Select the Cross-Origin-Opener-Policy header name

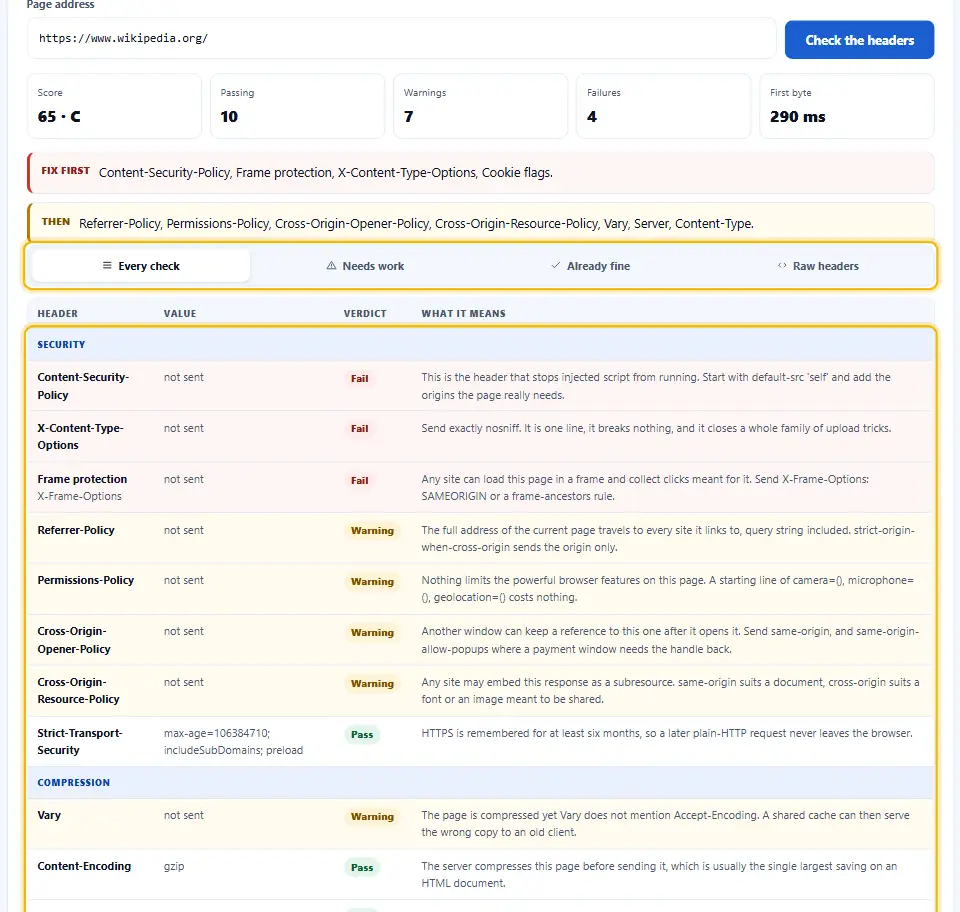pos(74,640)
